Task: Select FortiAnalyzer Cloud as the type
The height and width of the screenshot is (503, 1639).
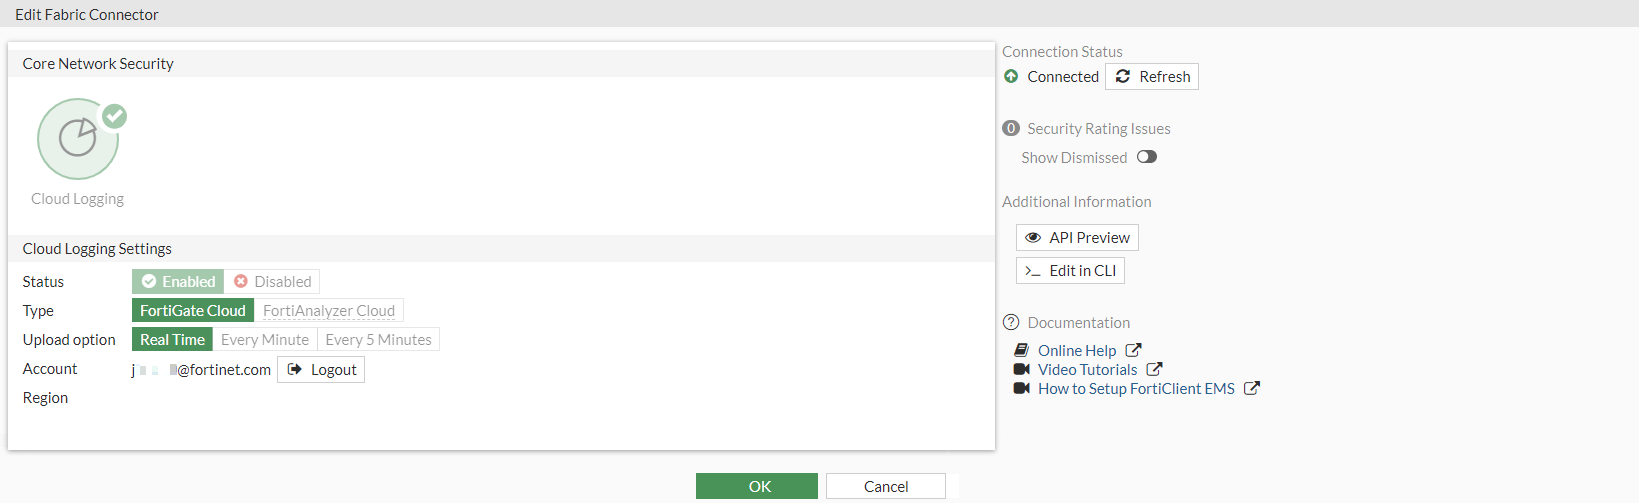Action: [x=329, y=311]
